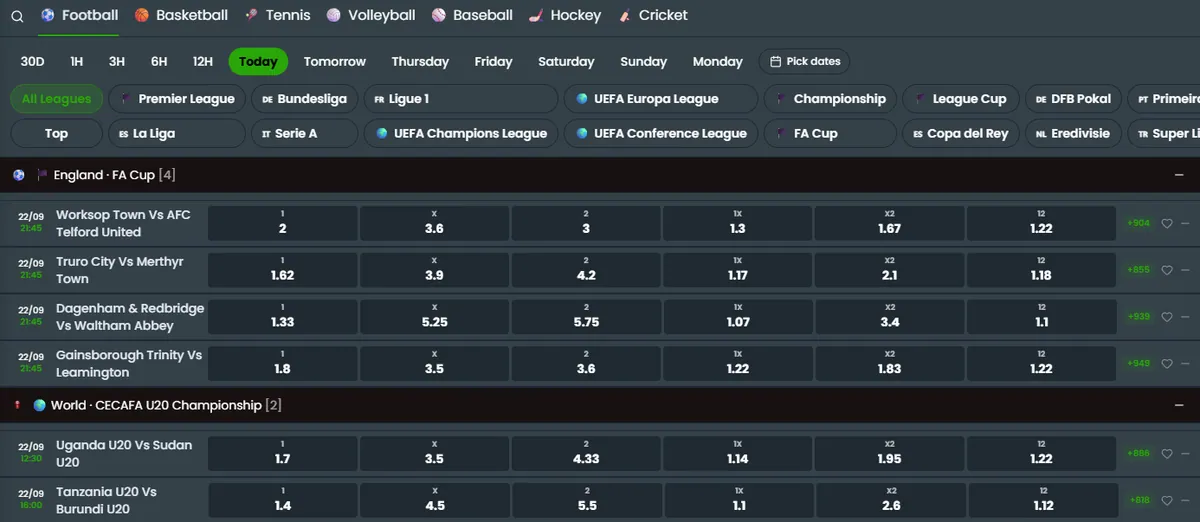Screen dimensions: 1200x522
Task: Show Tomorrow's matches
Action: pos(335,61)
